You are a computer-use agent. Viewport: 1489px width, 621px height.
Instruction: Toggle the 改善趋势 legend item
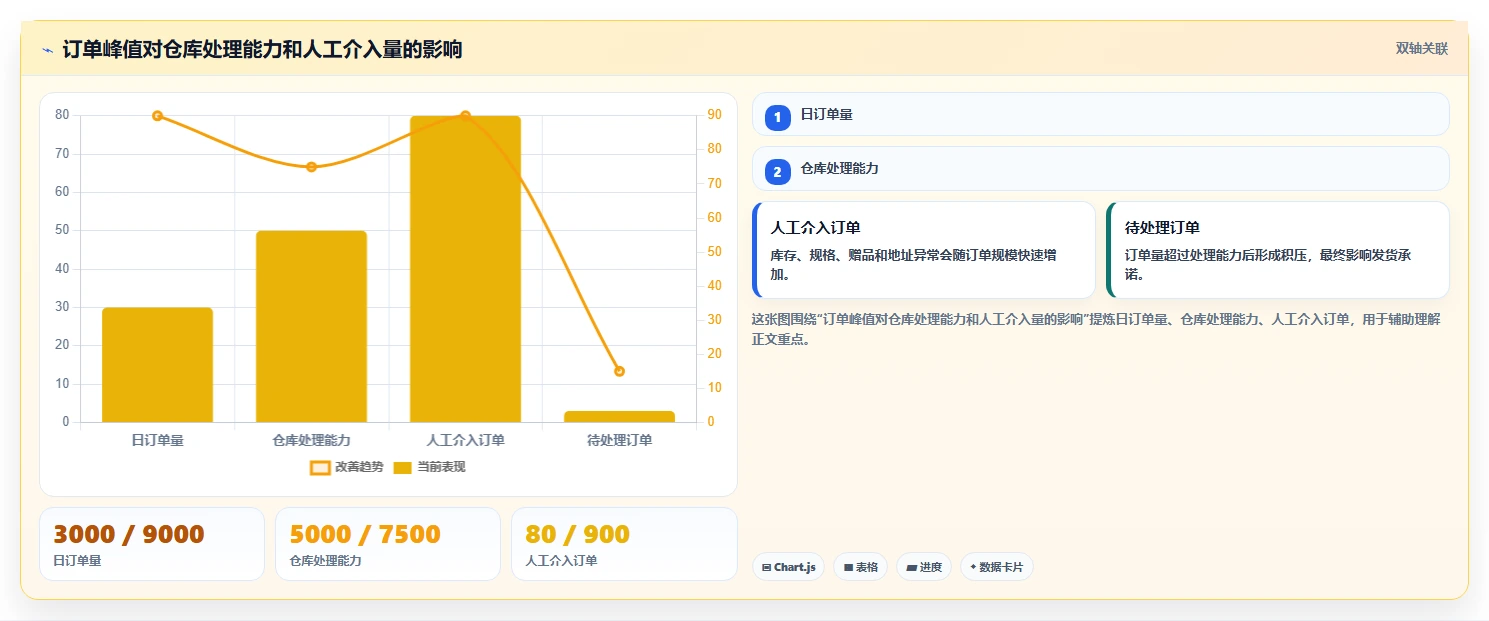[347, 467]
